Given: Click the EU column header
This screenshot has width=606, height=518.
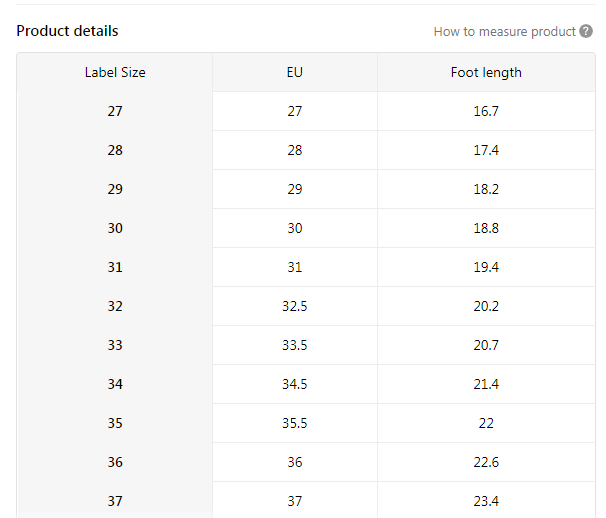Looking at the screenshot, I should point(294,72).
